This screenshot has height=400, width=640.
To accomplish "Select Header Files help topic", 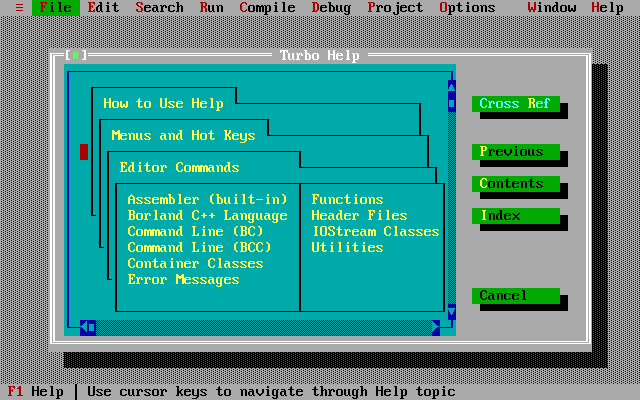I will [359, 216].
